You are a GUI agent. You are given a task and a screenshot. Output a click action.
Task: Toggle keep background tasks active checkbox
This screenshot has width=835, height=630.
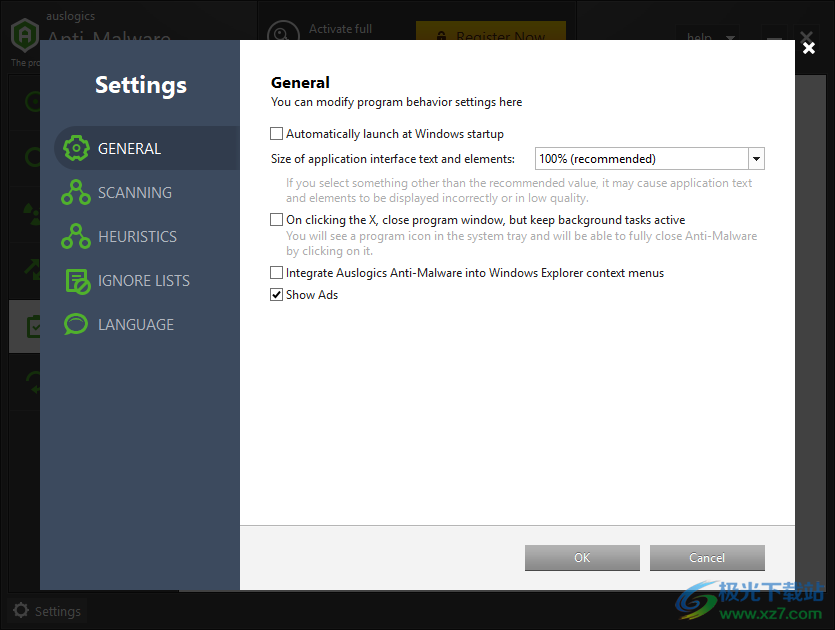pos(276,219)
